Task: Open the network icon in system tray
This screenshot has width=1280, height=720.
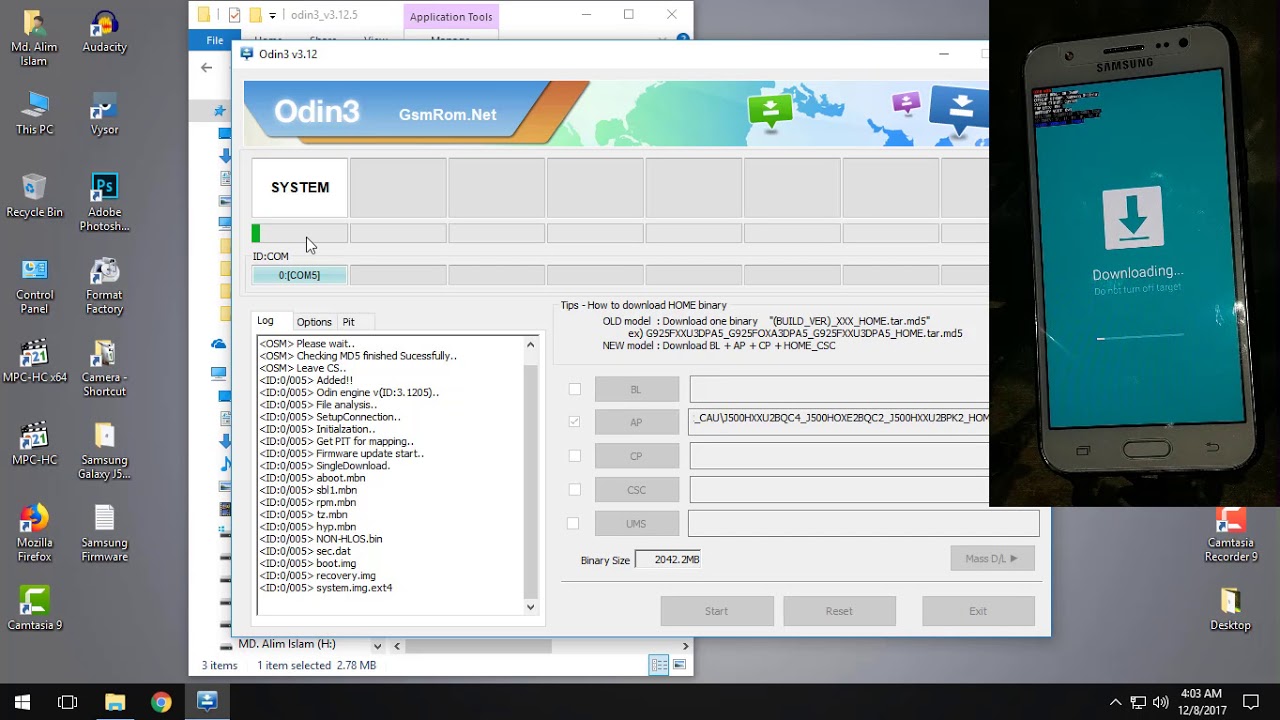Action: [1138, 702]
